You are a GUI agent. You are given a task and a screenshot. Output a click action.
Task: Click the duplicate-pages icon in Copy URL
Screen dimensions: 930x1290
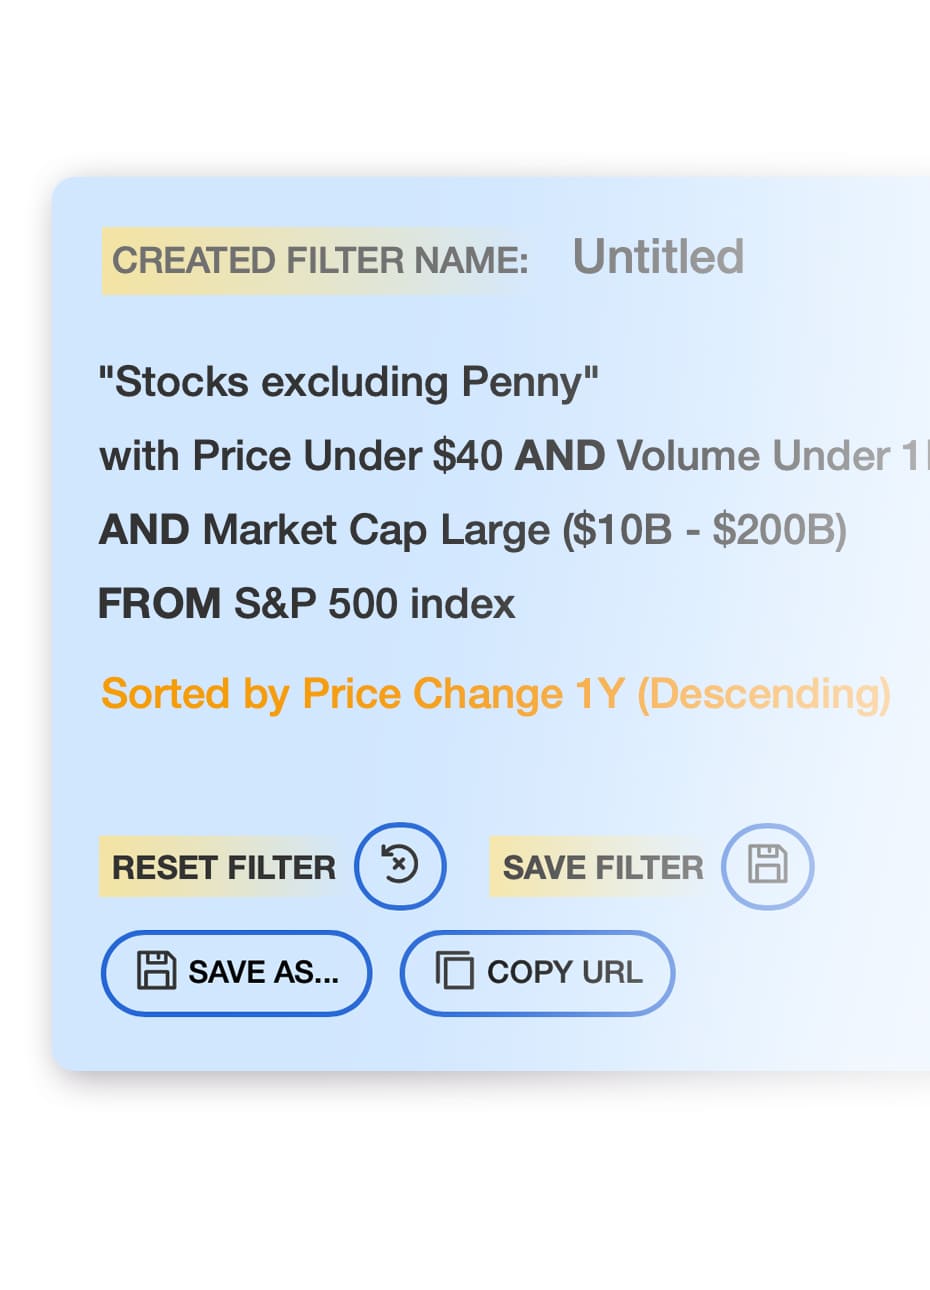[x=454, y=971]
